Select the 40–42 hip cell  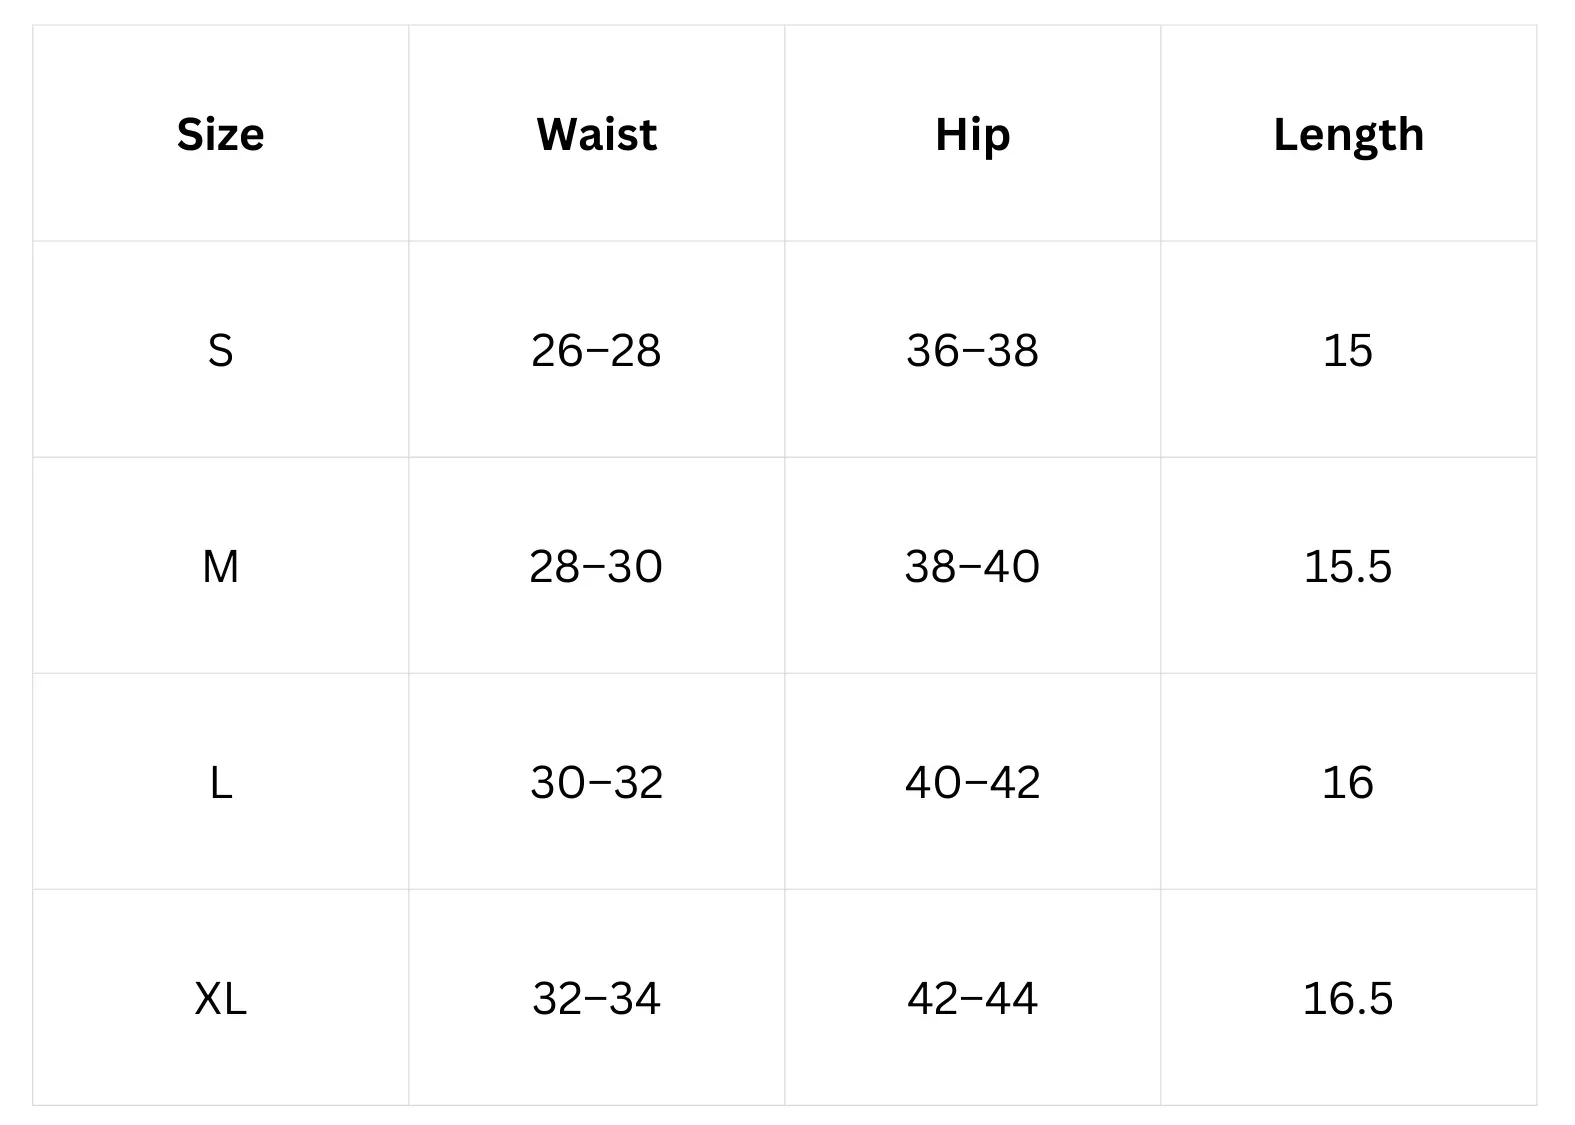(x=972, y=782)
